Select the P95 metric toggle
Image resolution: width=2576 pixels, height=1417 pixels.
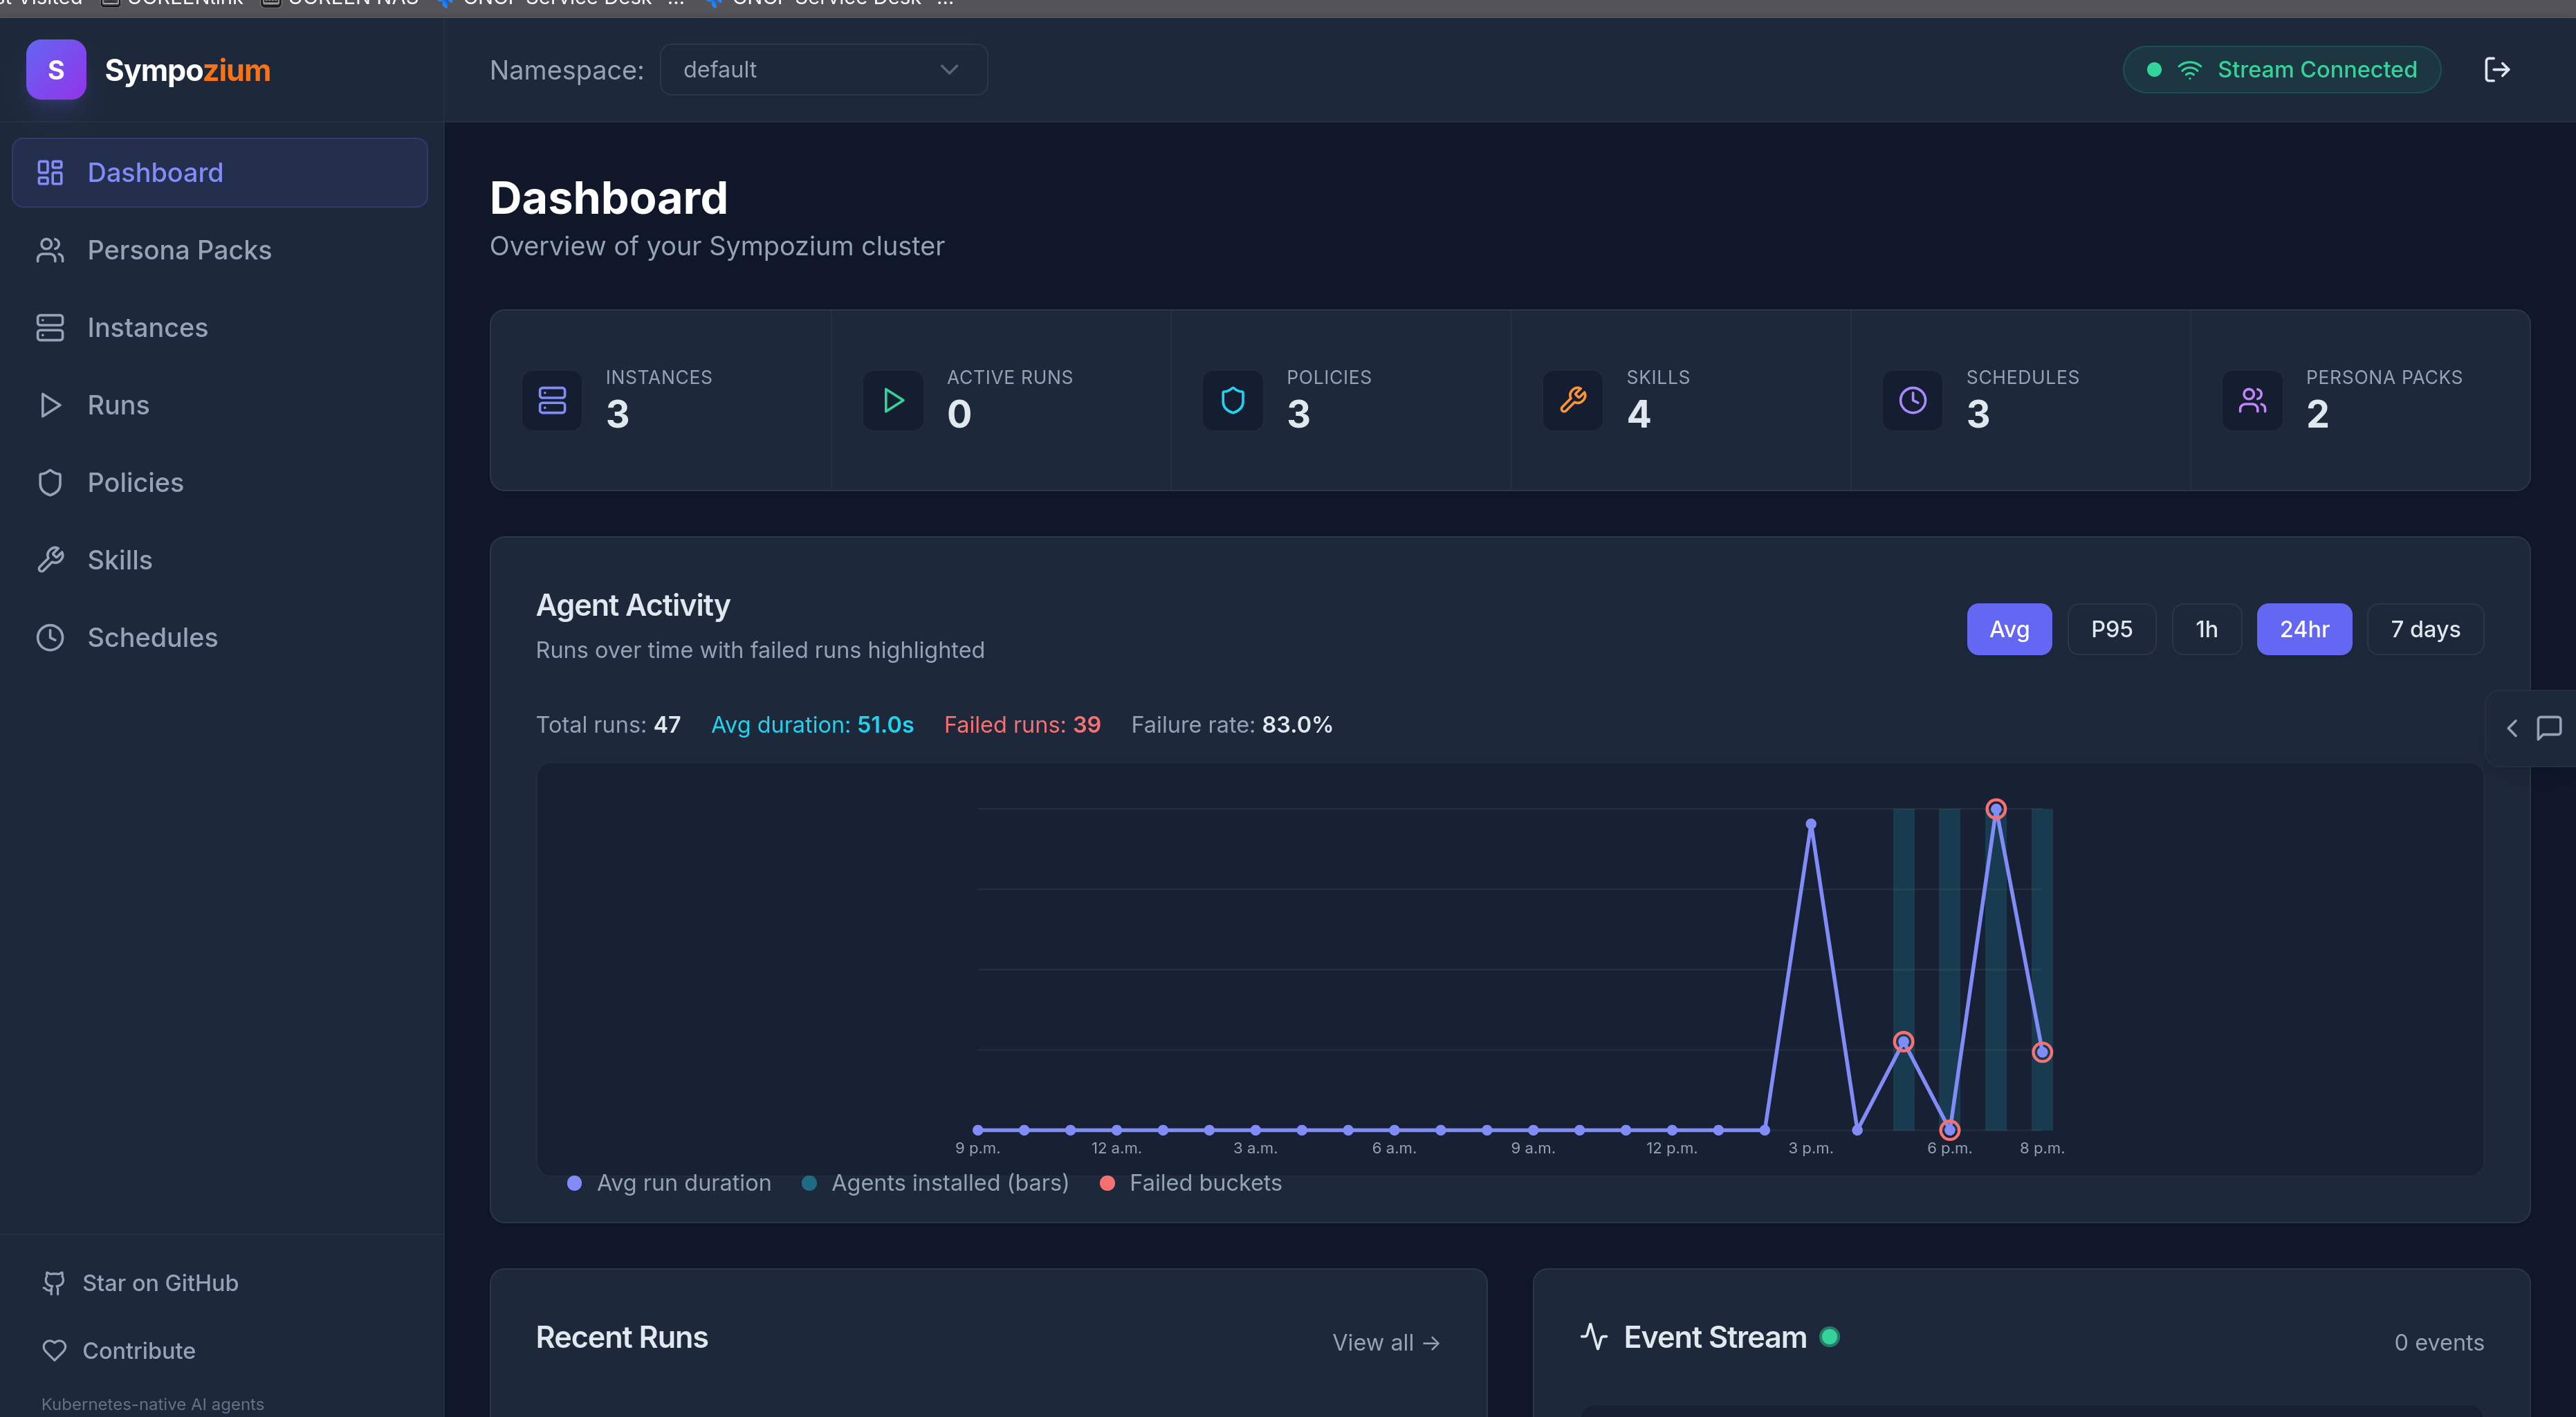click(2111, 629)
